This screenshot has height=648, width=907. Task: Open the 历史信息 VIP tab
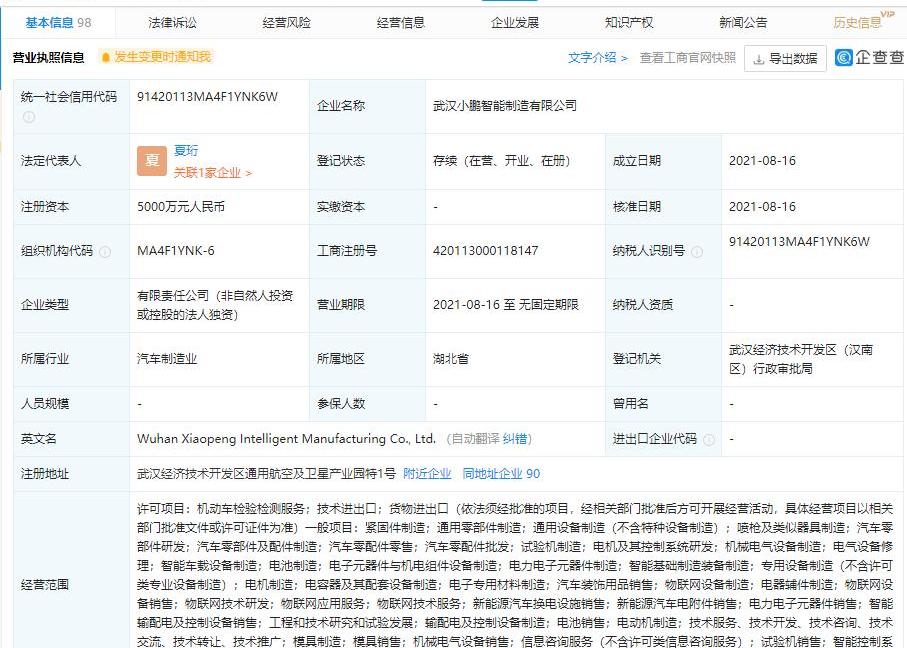pos(863,21)
